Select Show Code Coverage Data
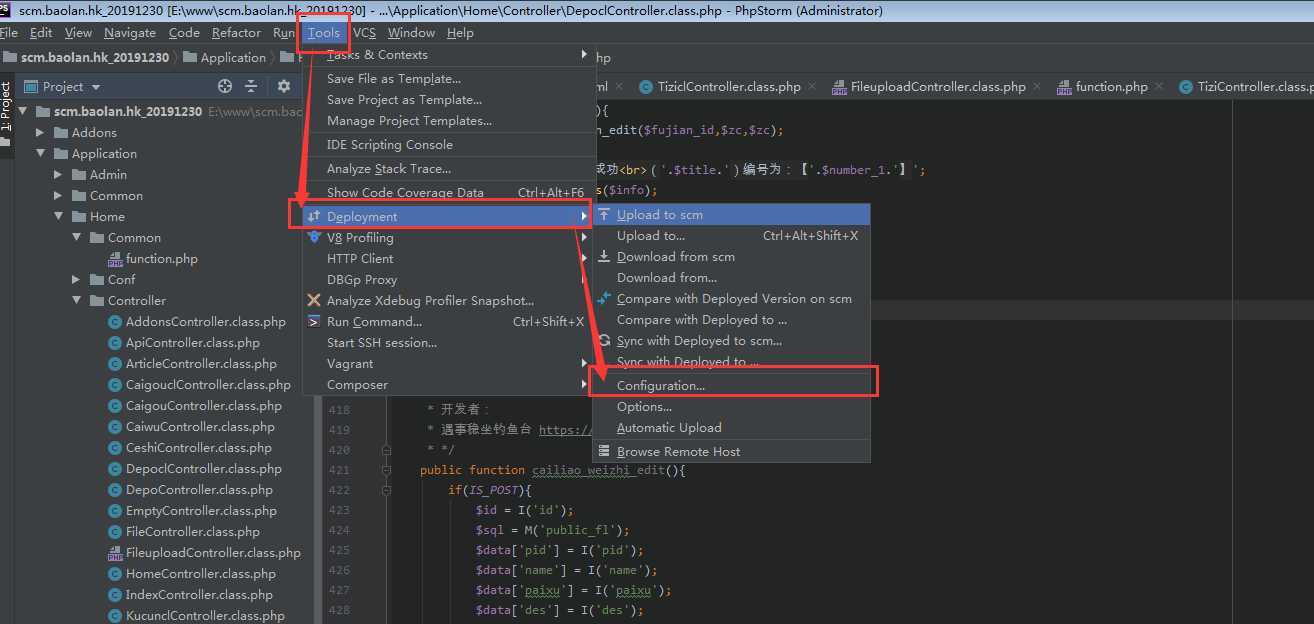Screen dimensions: 1314x624 click(447, 193)
